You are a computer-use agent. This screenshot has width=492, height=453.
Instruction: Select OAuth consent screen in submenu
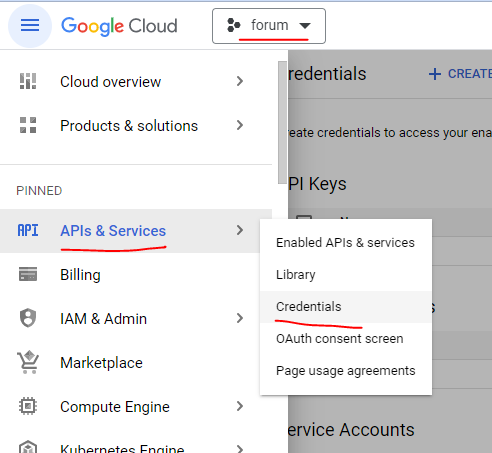click(x=346, y=339)
